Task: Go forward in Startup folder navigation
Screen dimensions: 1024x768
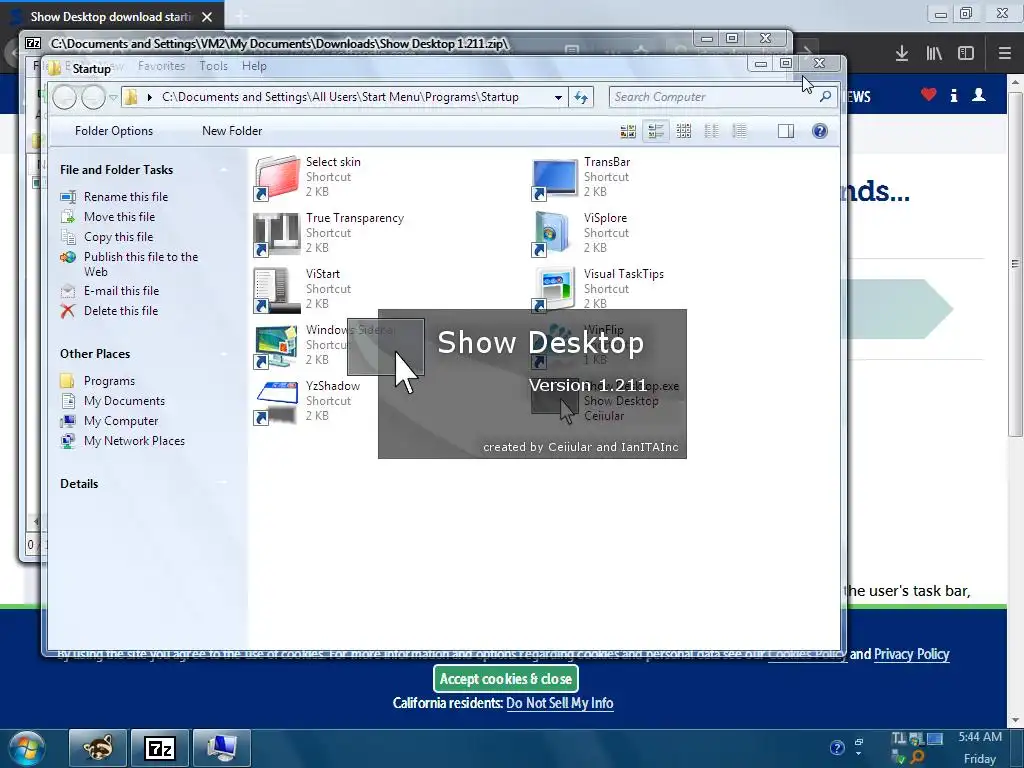Action: click(93, 97)
